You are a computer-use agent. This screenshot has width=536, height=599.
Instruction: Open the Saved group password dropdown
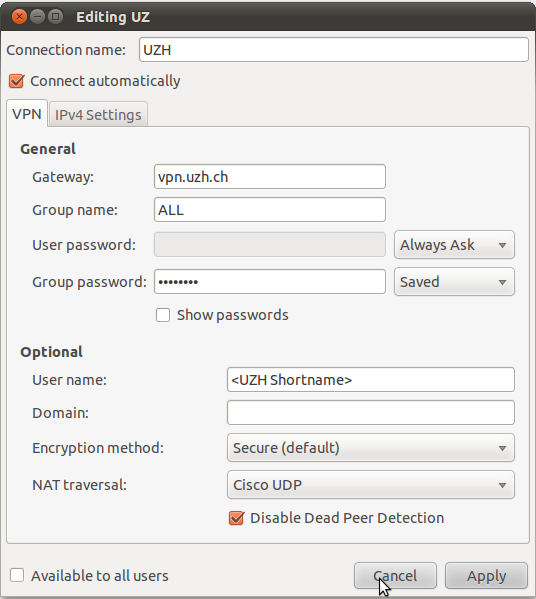[x=454, y=282]
